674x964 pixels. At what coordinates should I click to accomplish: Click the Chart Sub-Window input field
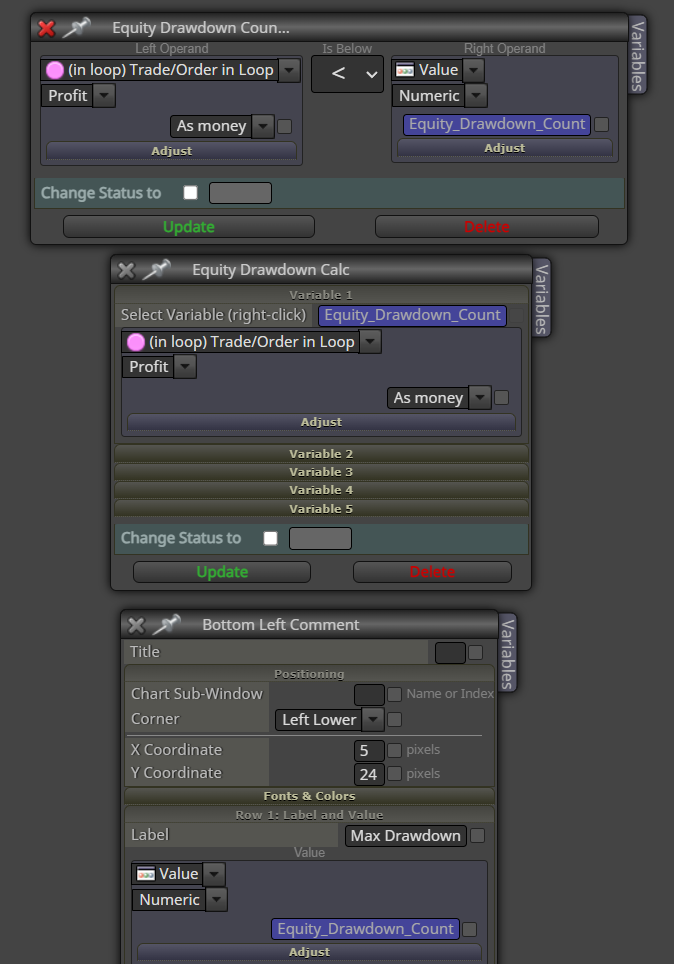tap(369, 695)
